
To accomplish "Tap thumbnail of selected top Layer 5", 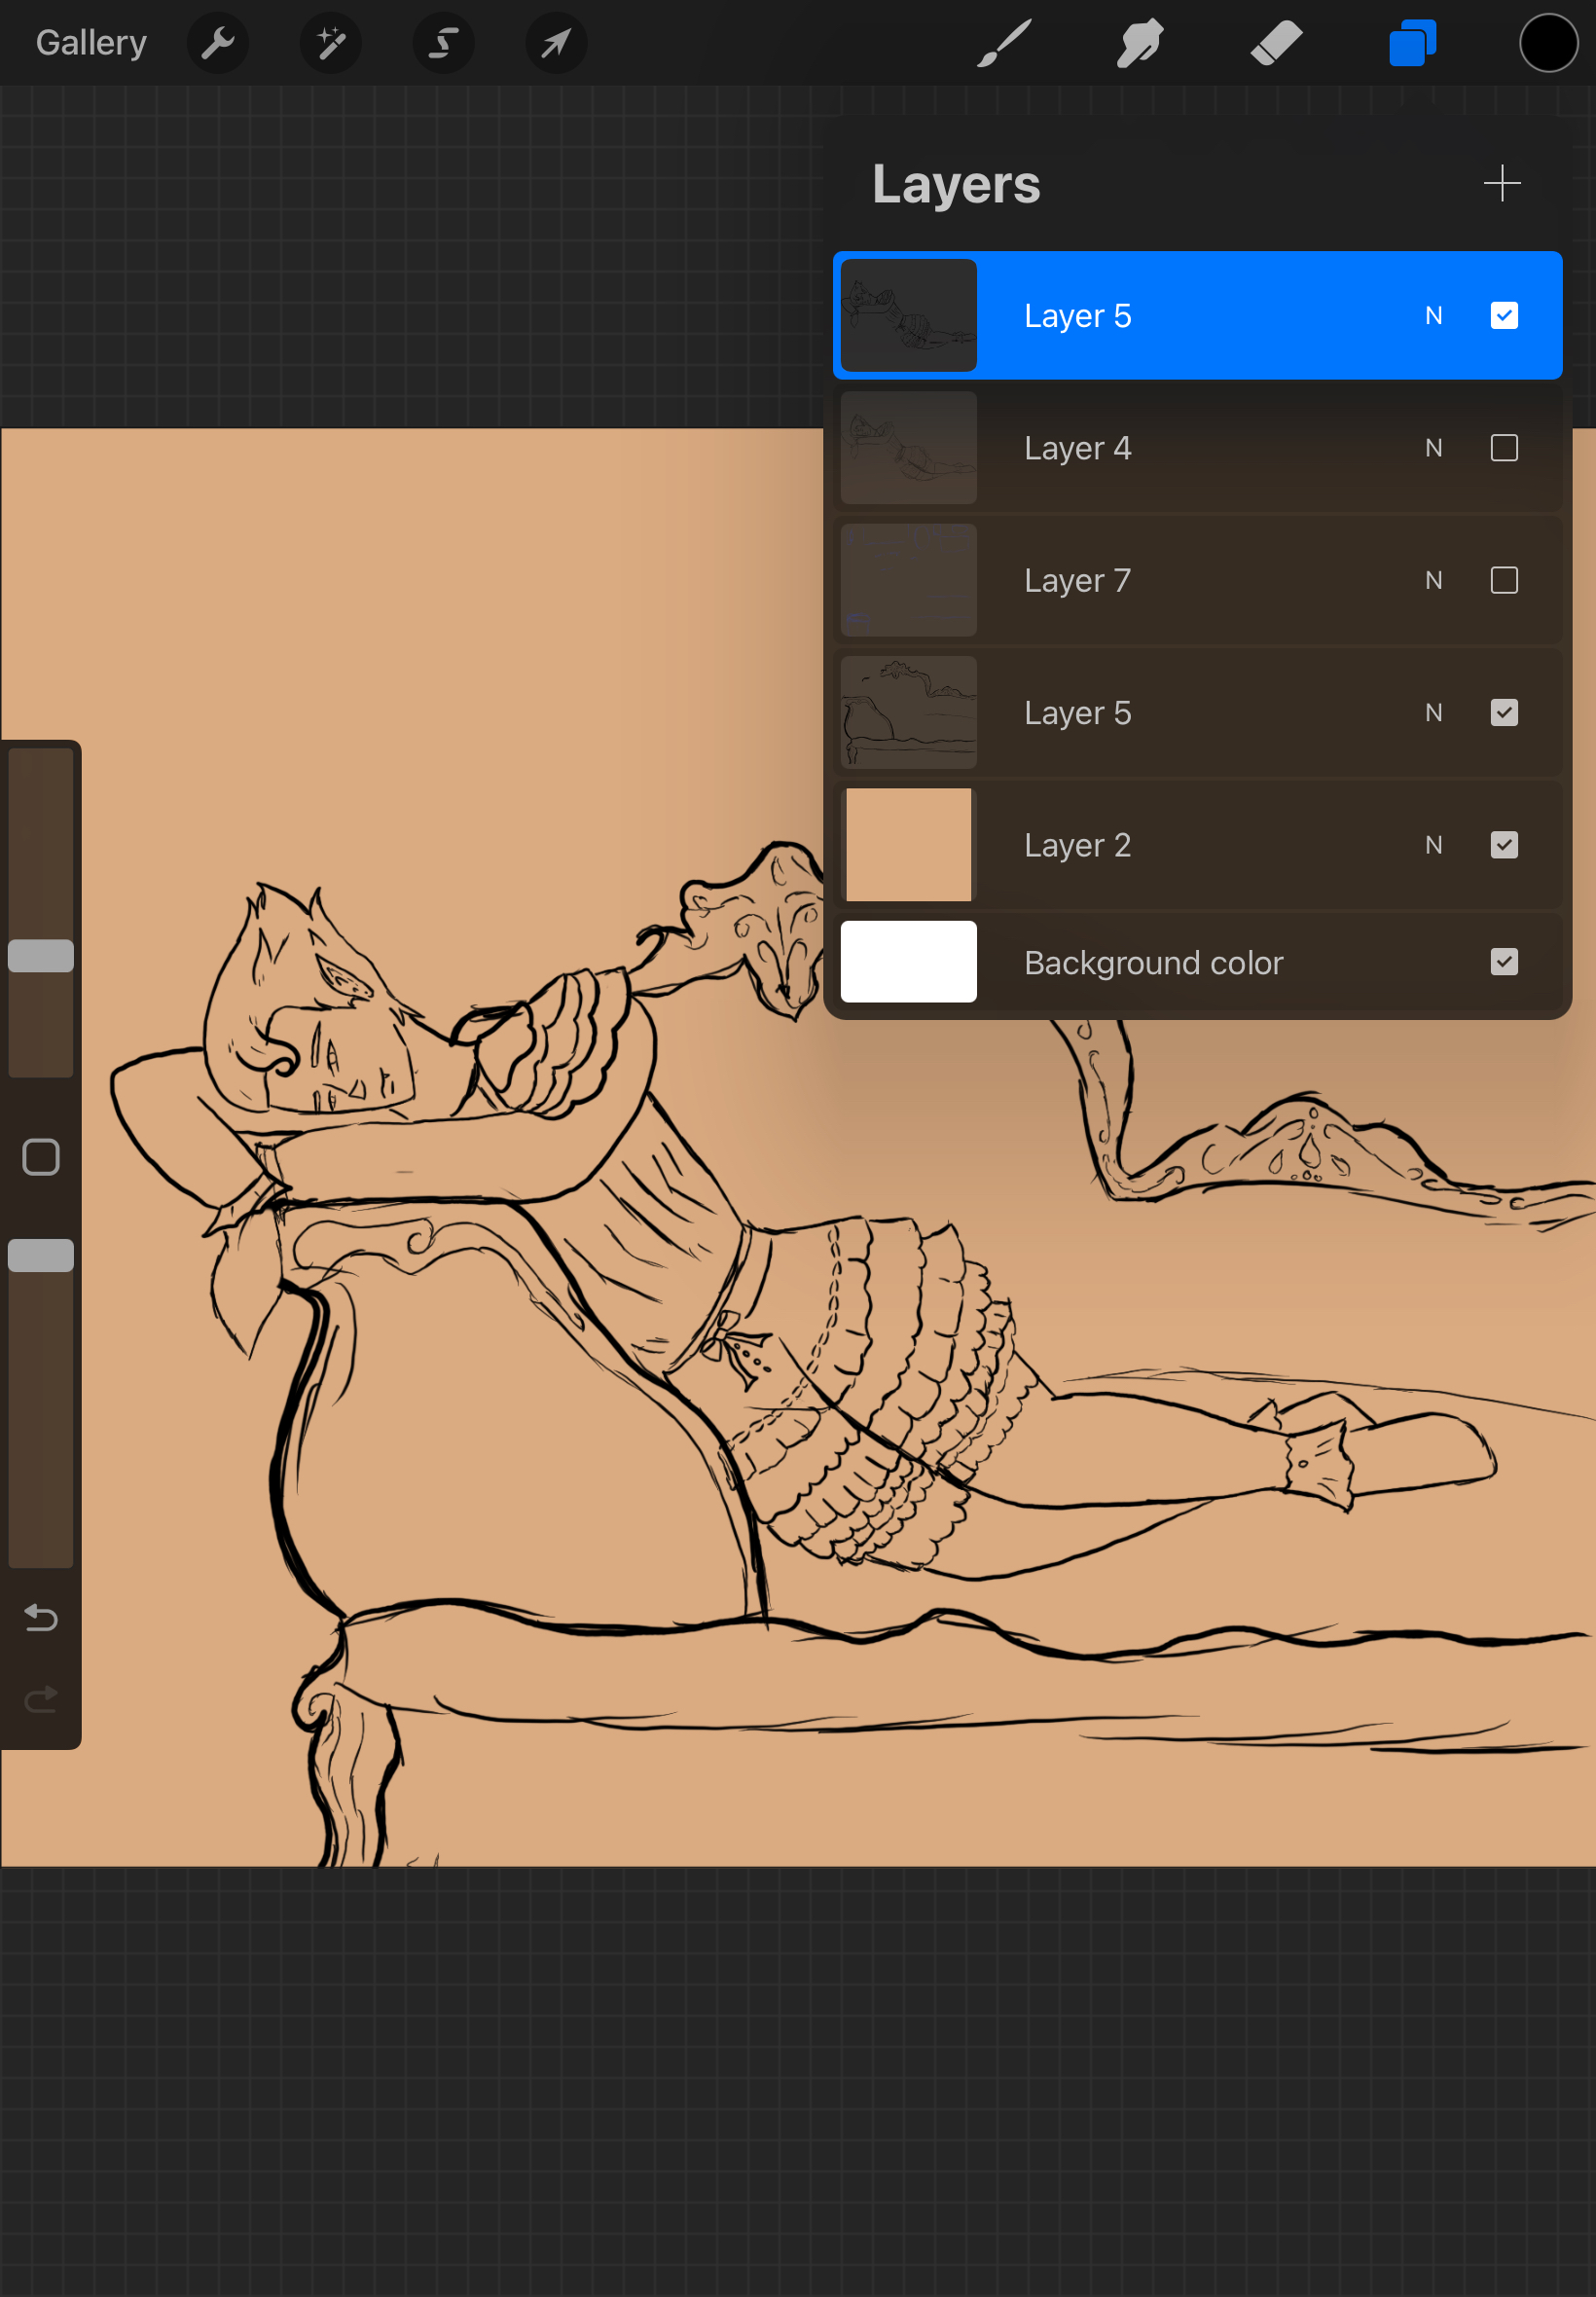I will click(908, 316).
